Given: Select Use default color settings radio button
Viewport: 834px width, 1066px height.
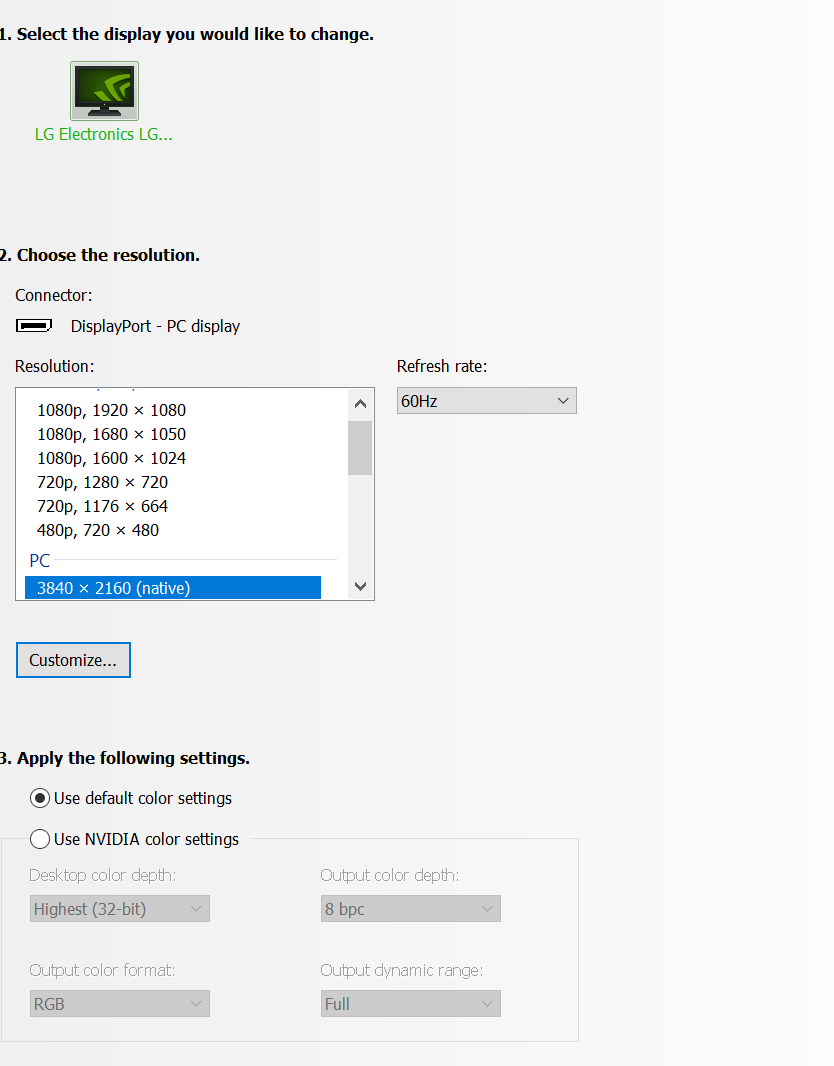Looking at the screenshot, I should pos(40,798).
